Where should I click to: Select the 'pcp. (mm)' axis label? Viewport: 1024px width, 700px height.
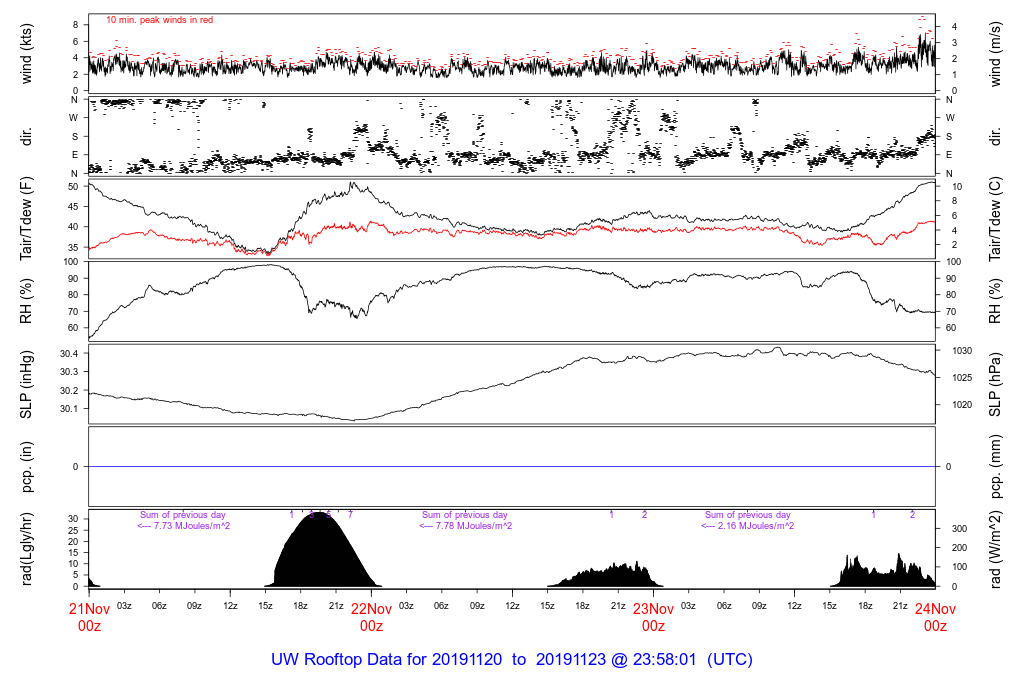pyautogui.click(x=996, y=466)
